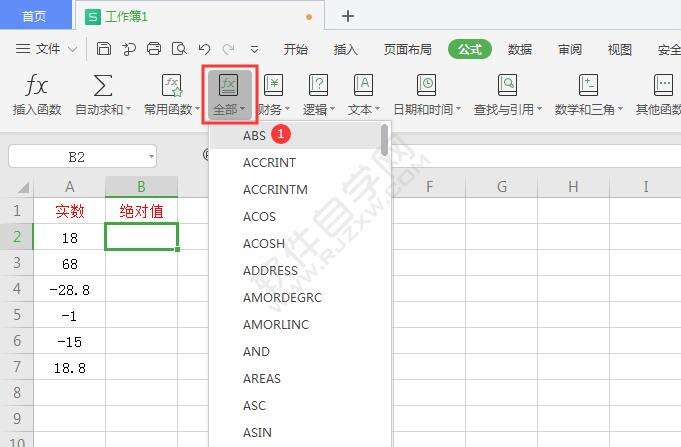Open the Text (文本) functions icon

tap(364, 85)
